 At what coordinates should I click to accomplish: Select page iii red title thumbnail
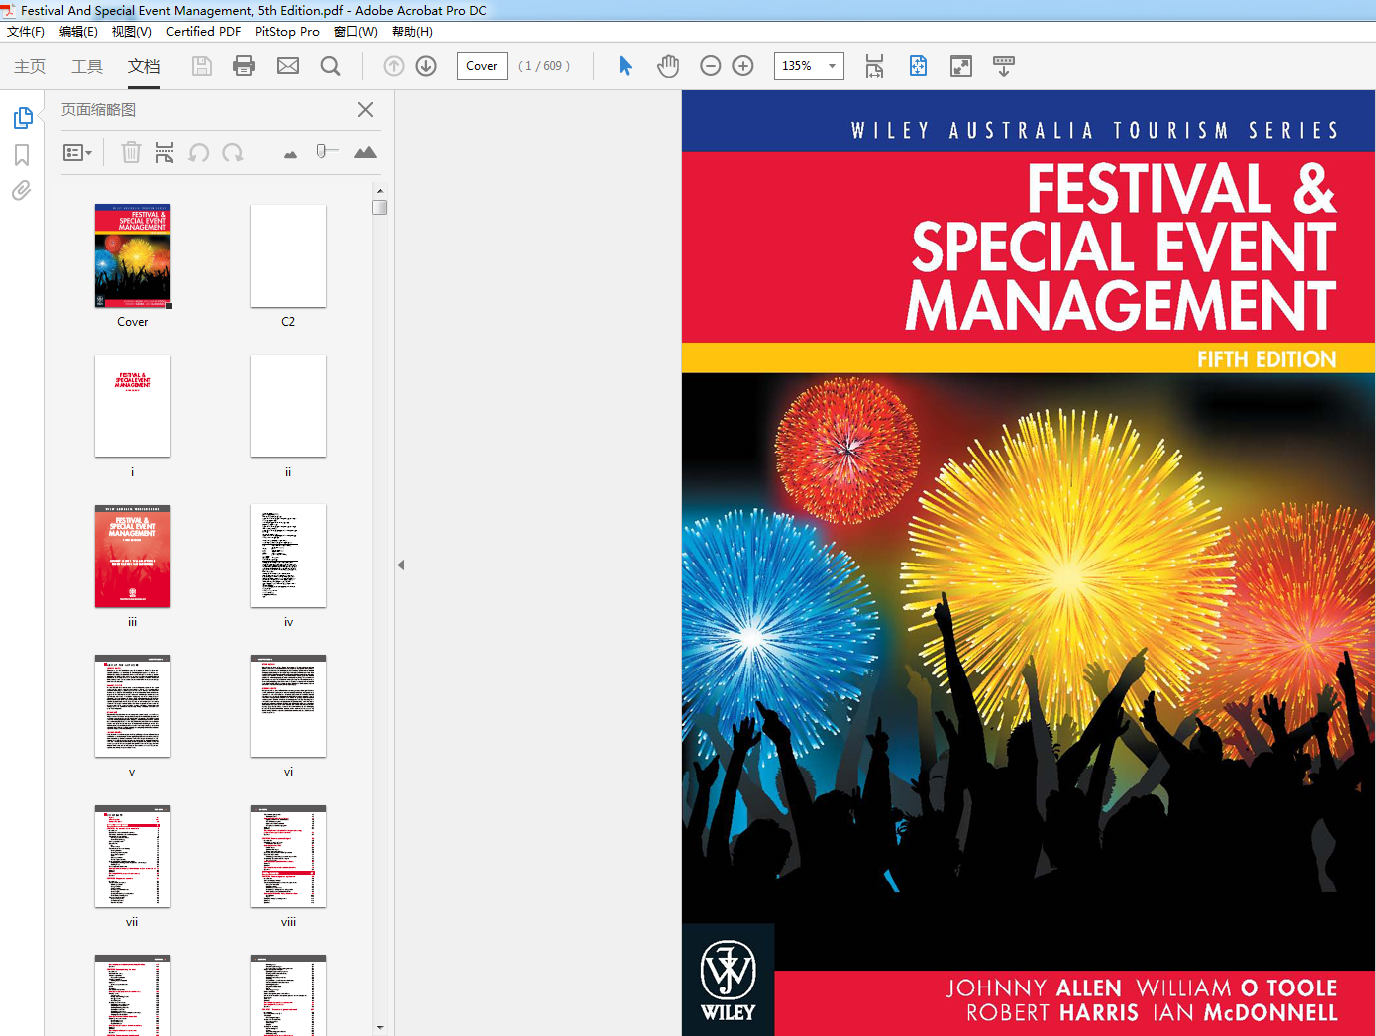(132, 556)
